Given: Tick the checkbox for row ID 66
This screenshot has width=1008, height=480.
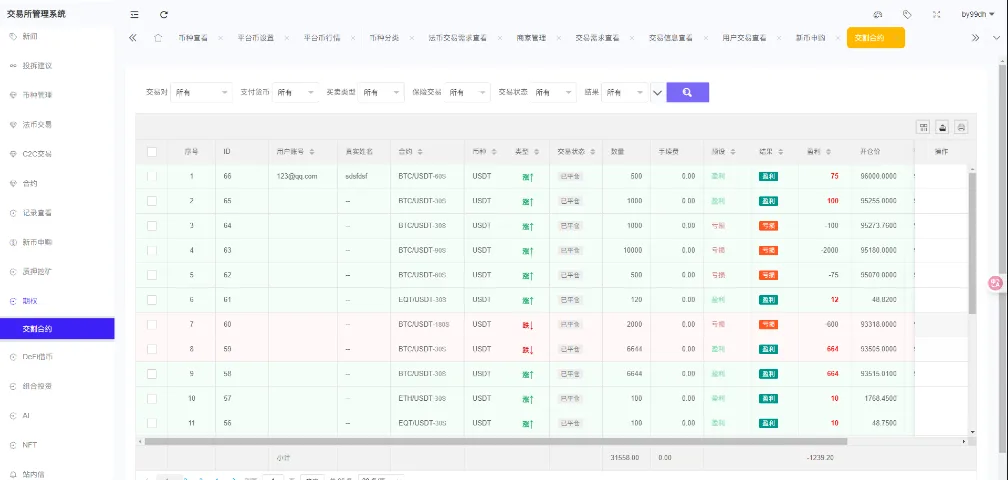Looking at the screenshot, I should click(x=152, y=176).
